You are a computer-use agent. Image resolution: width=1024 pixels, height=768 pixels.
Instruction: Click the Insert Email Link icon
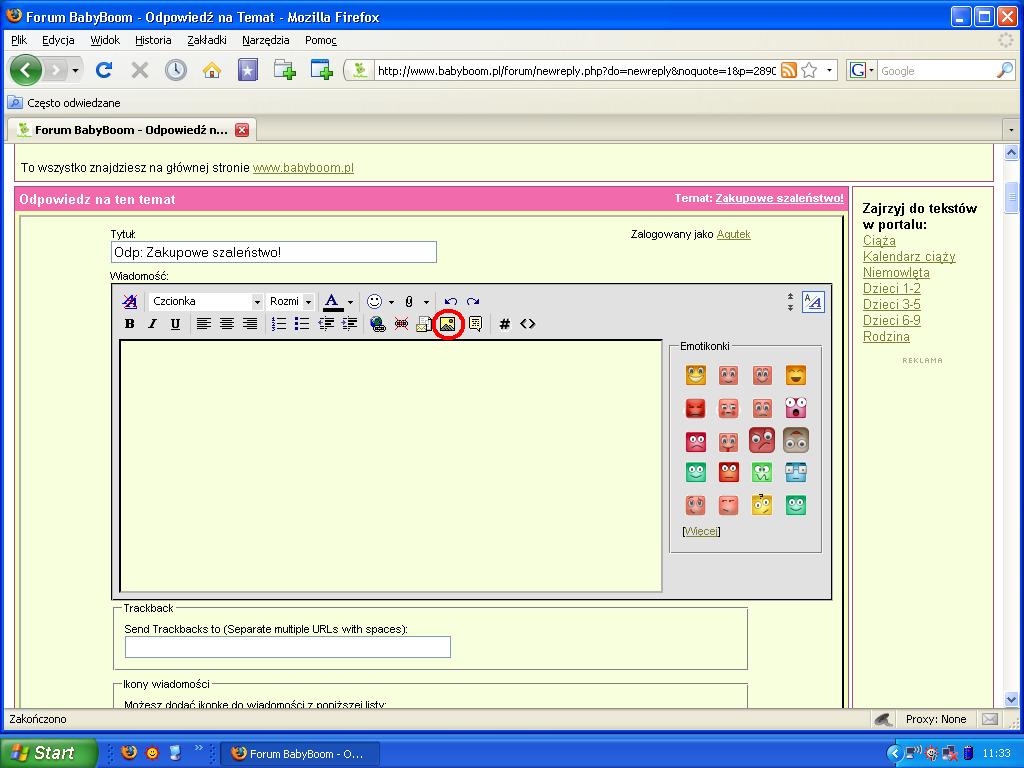(x=424, y=324)
